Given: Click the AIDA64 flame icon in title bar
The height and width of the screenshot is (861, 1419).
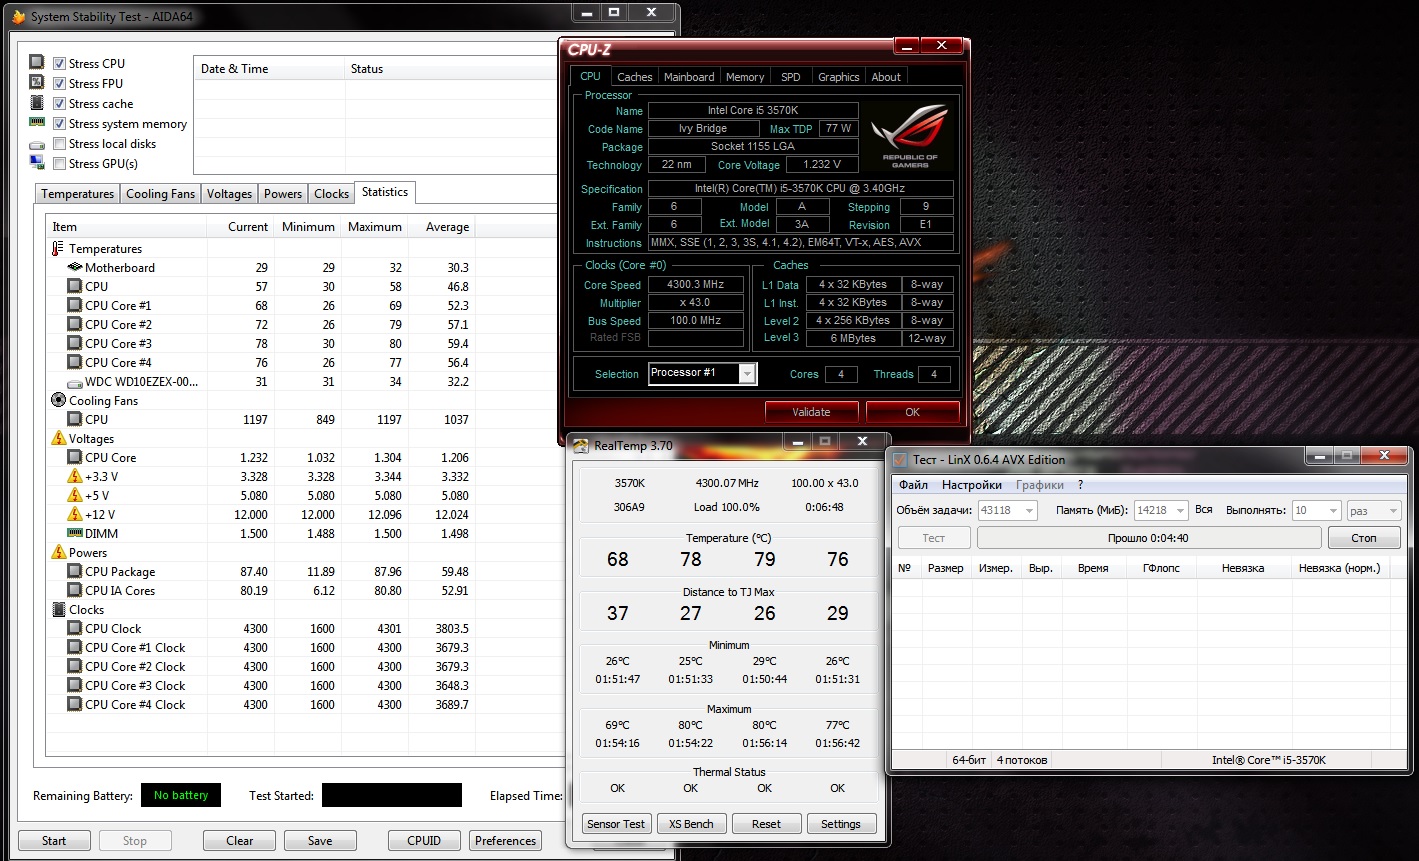Looking at the screenshot, I should 18,17.
